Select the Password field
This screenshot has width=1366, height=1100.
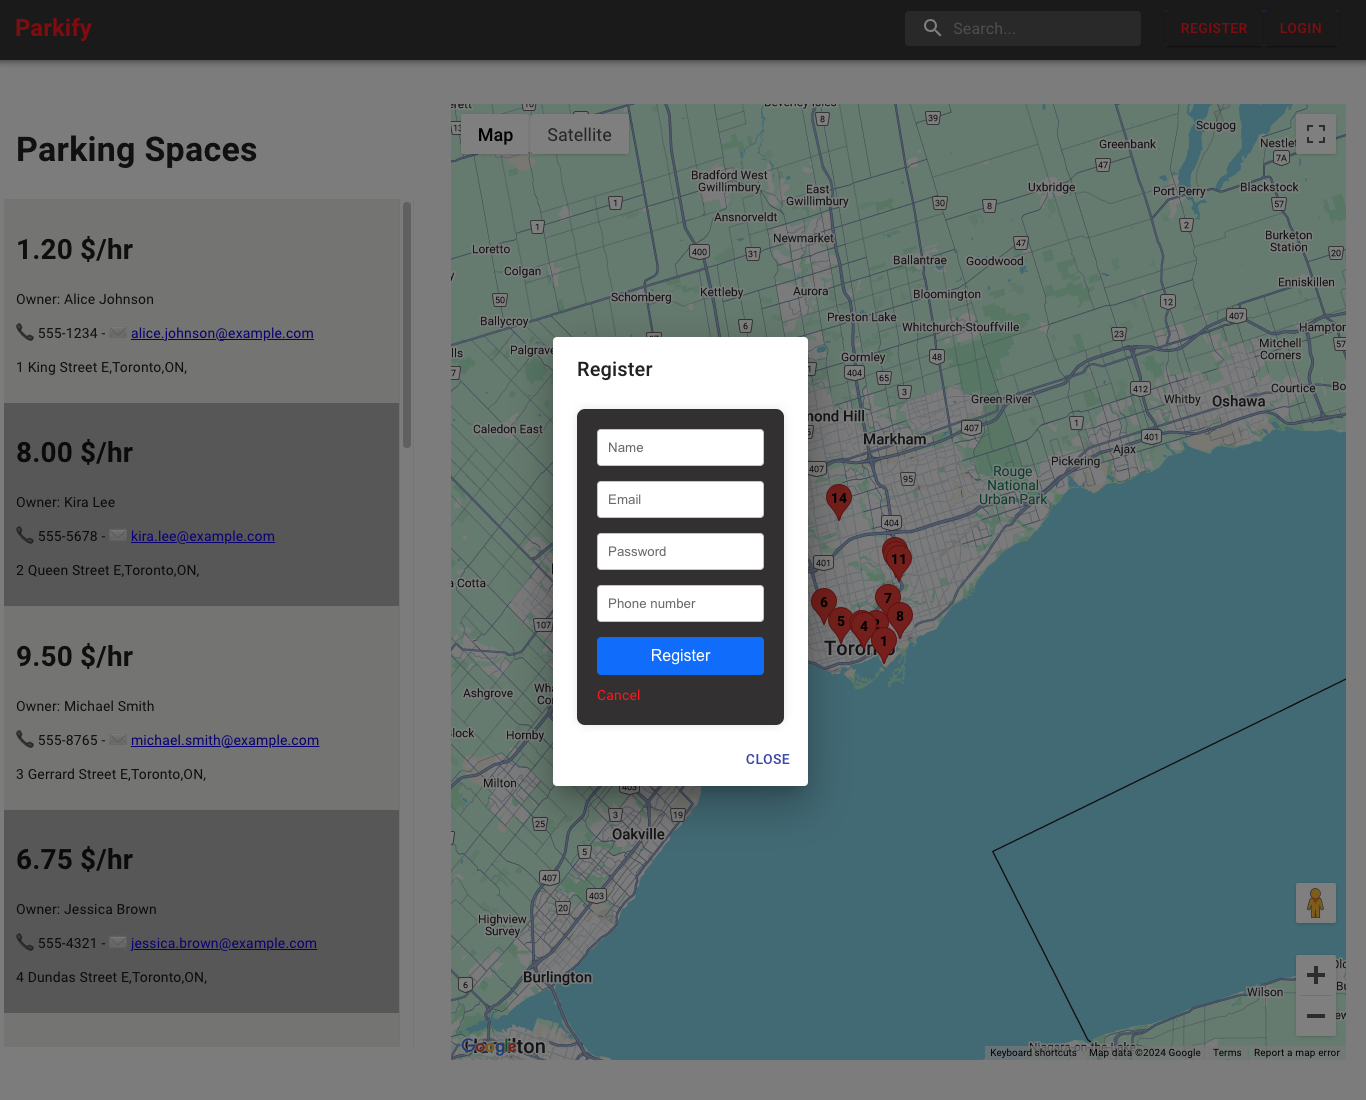(x=680, y=552)
